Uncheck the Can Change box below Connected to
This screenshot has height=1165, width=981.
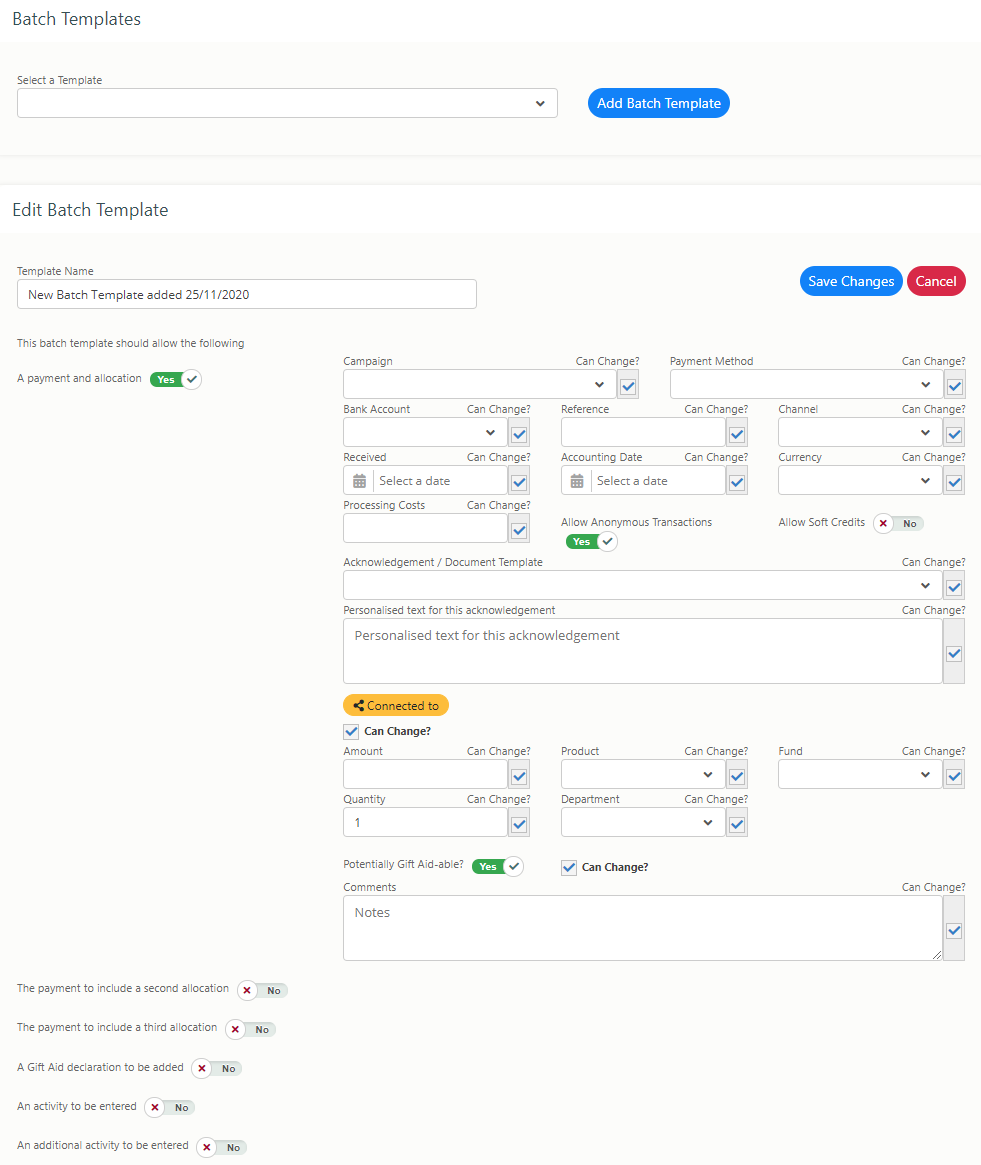[351, 731]
